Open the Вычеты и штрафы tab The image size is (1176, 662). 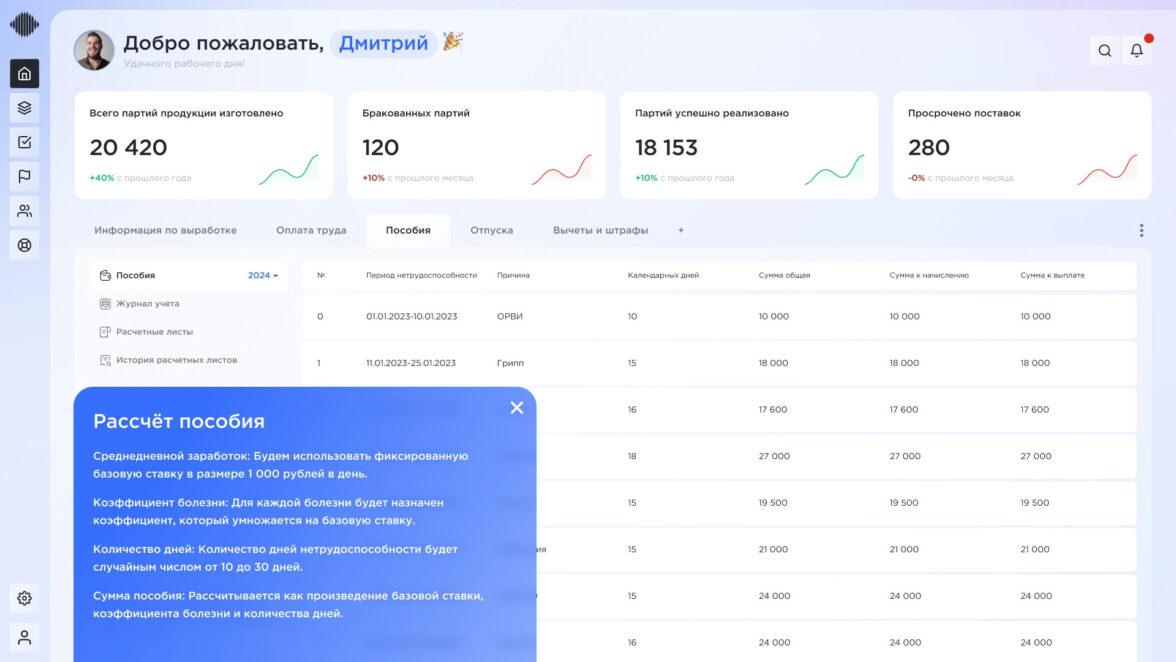coord(600,230)
